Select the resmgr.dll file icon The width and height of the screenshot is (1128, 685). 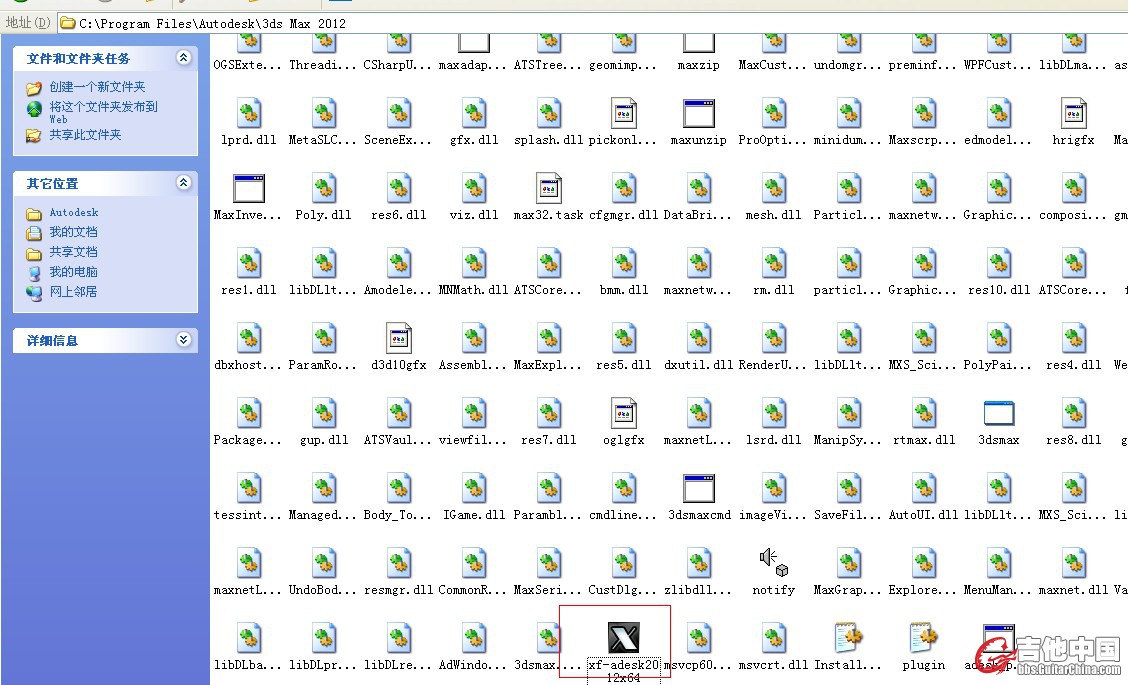point(399,563)
